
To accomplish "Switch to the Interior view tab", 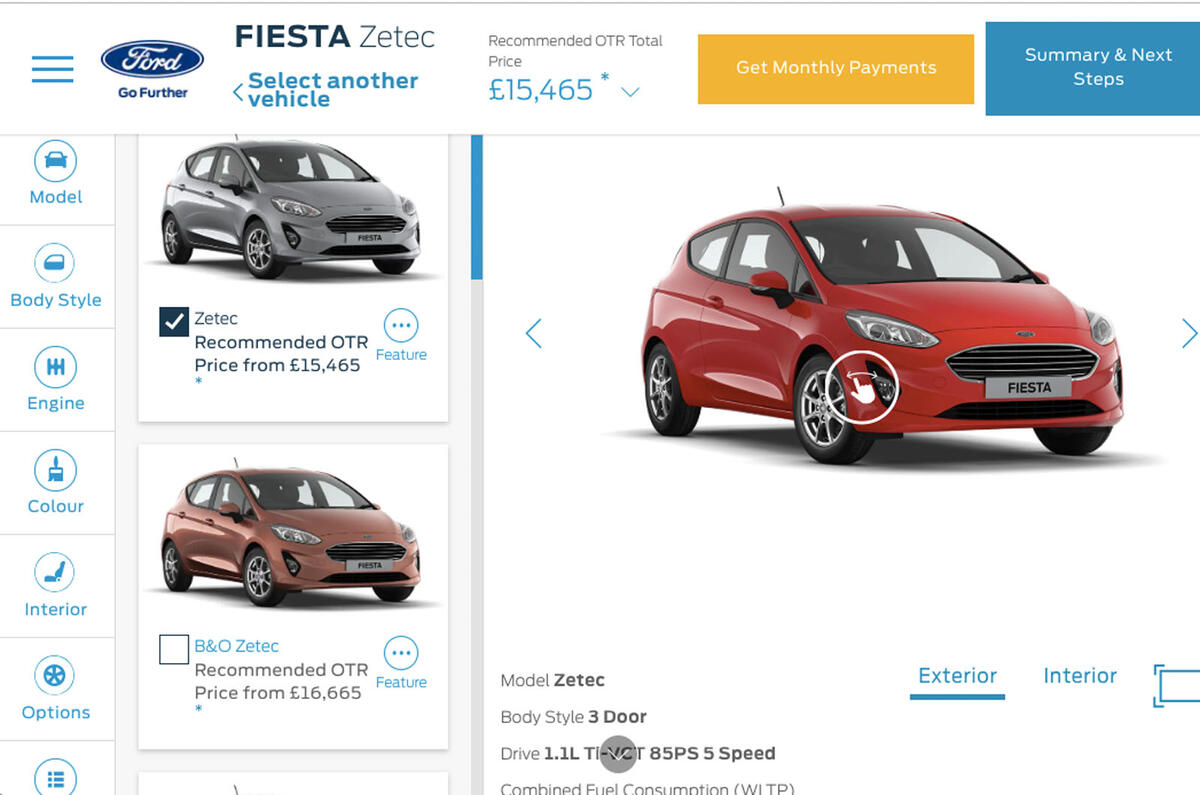I will pyautogui.click(x=1079, y=675).
